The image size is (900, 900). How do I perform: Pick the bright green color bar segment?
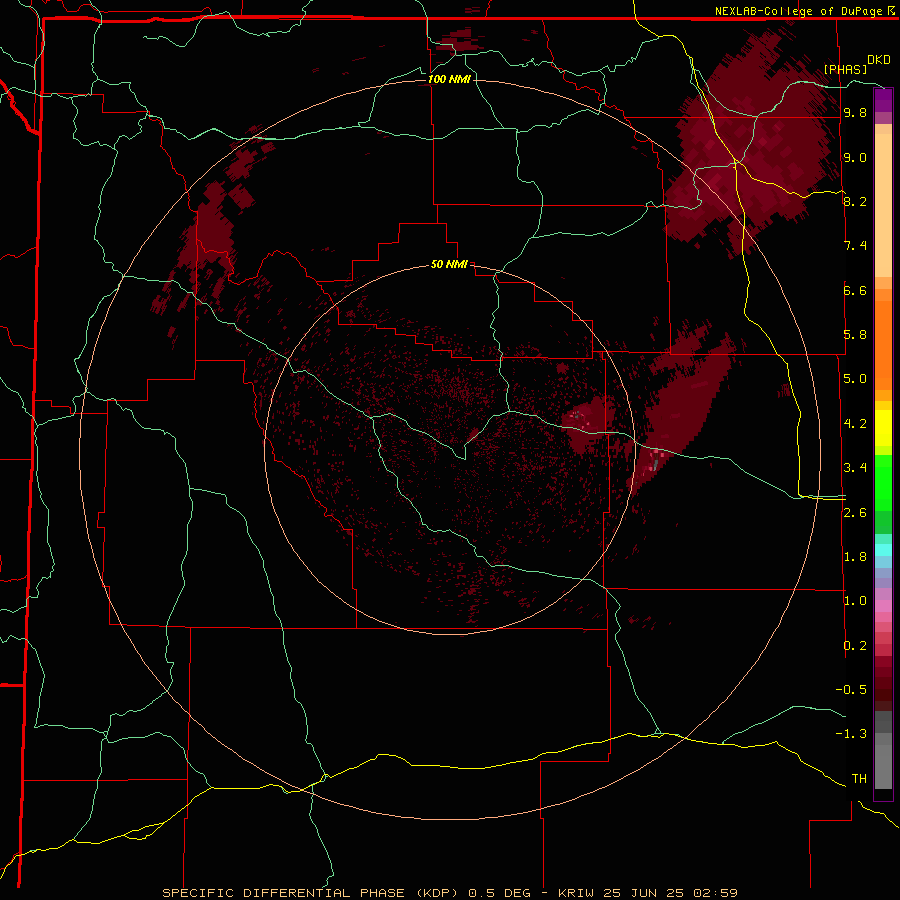coord(883,483)
